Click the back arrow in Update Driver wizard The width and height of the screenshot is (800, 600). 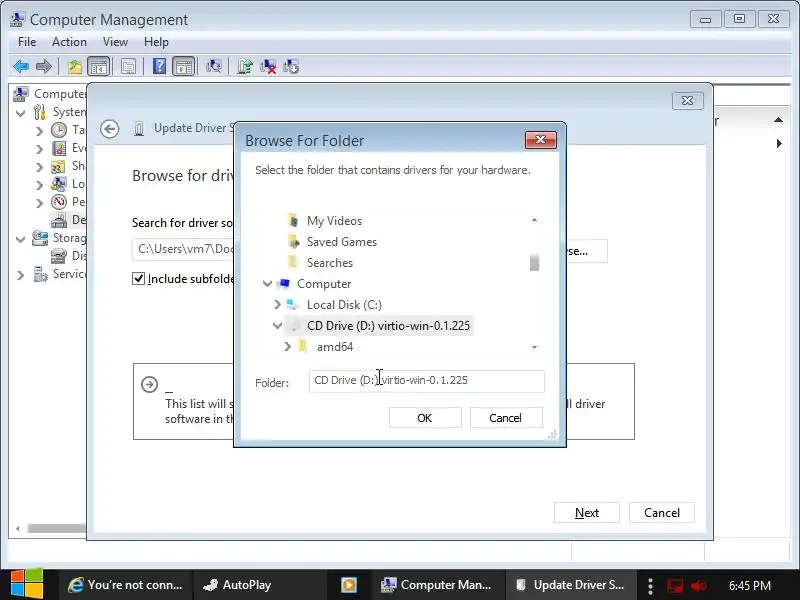(110, 129)
